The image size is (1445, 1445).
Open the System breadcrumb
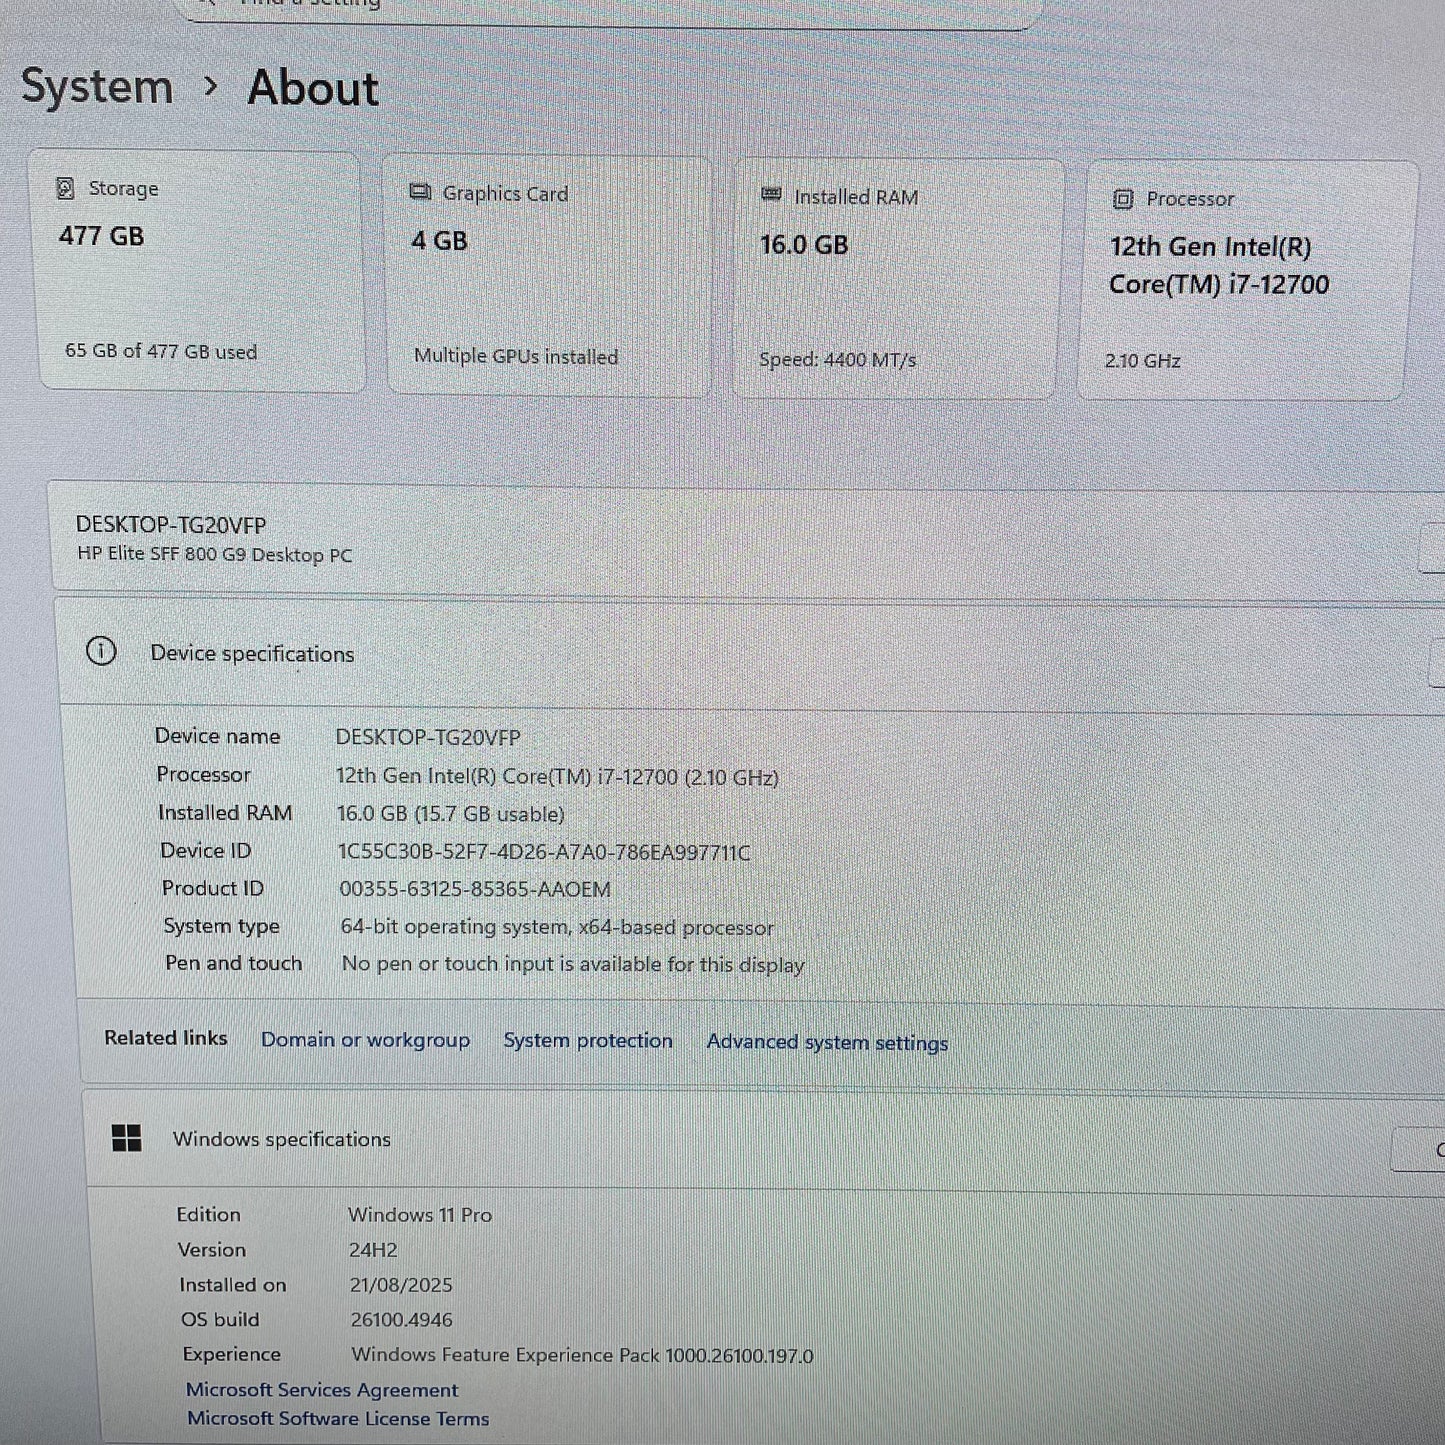pos(98,88)
